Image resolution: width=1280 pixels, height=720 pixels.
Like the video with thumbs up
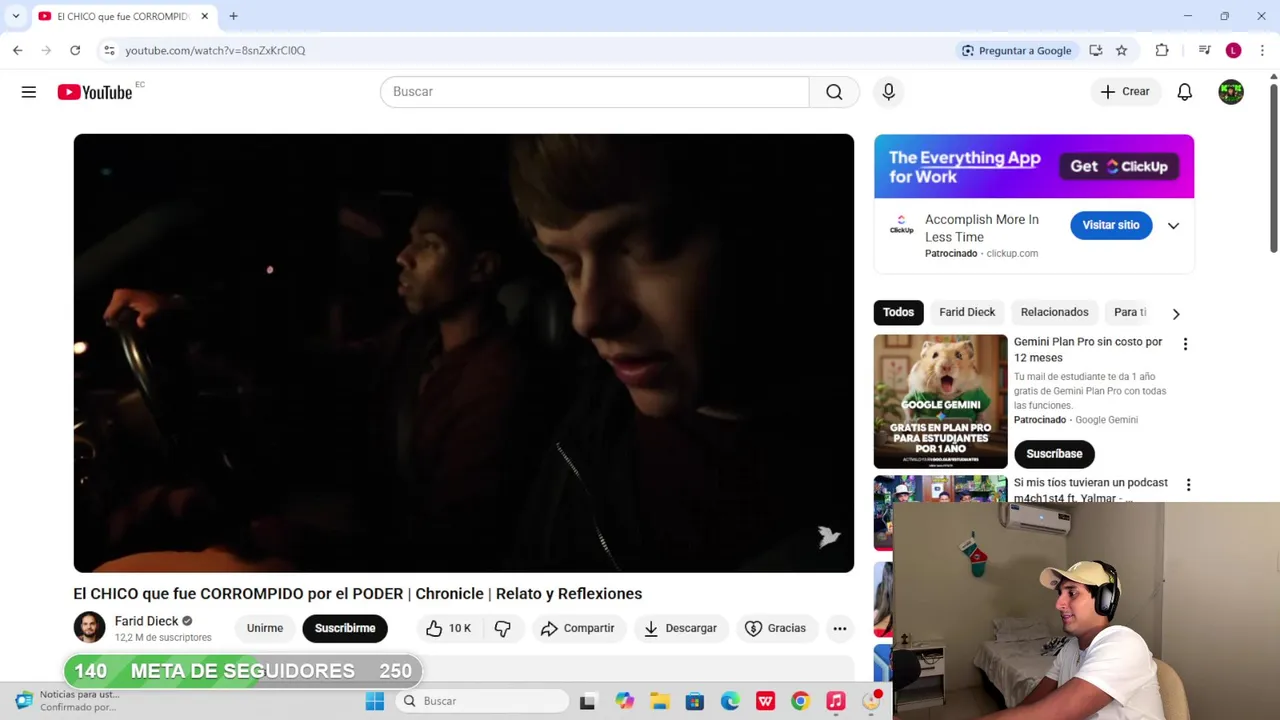click(448, 628)
